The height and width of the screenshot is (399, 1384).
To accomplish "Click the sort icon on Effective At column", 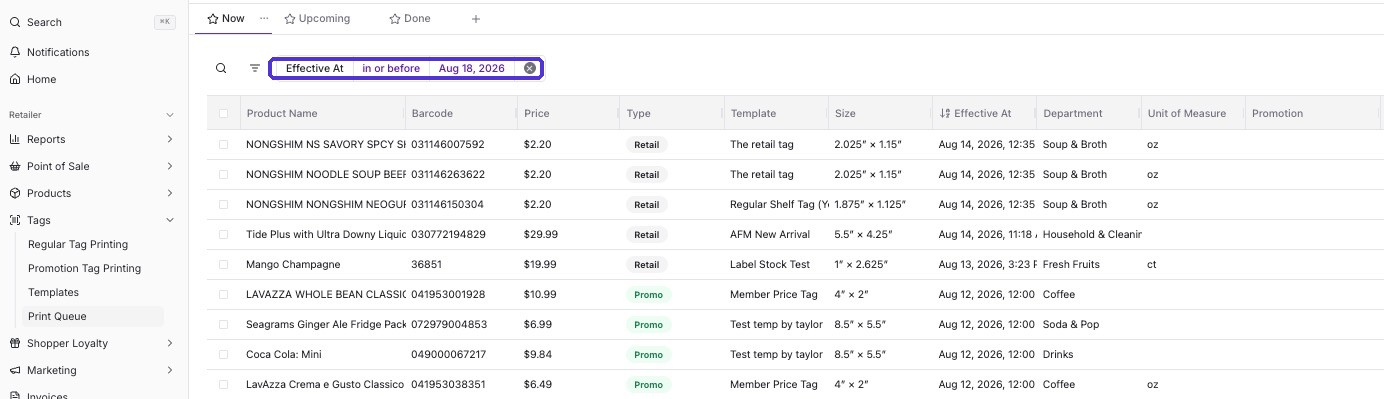I will click(x=945, y=113).
